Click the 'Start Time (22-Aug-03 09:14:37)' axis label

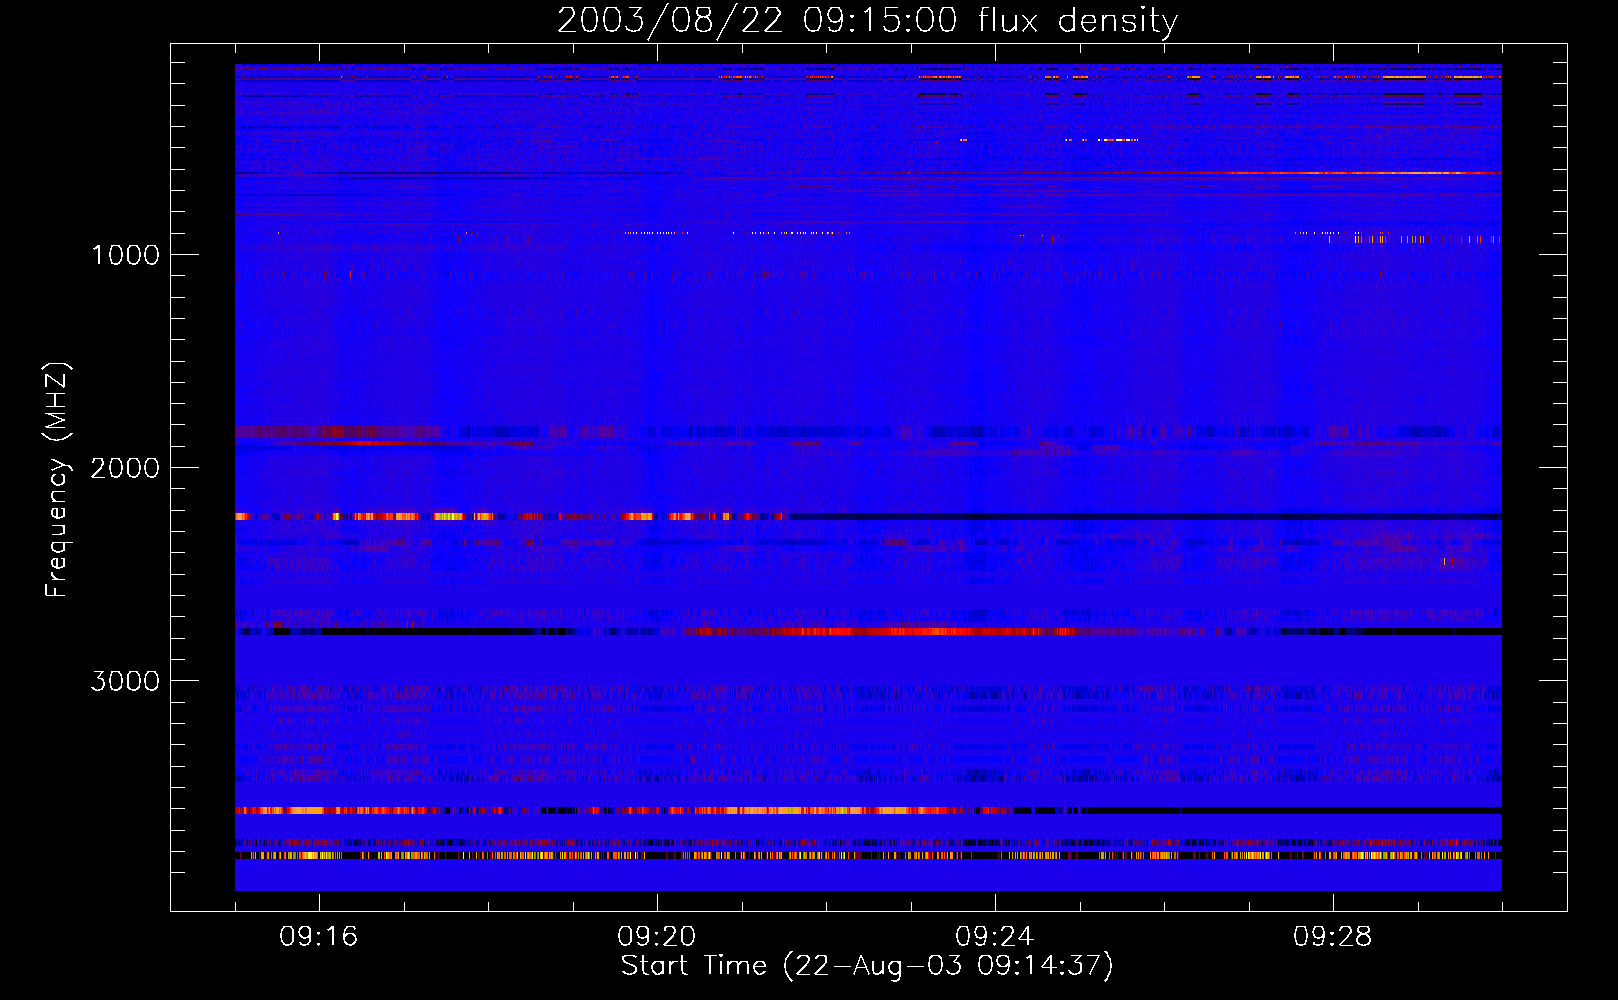coord(867,966)
